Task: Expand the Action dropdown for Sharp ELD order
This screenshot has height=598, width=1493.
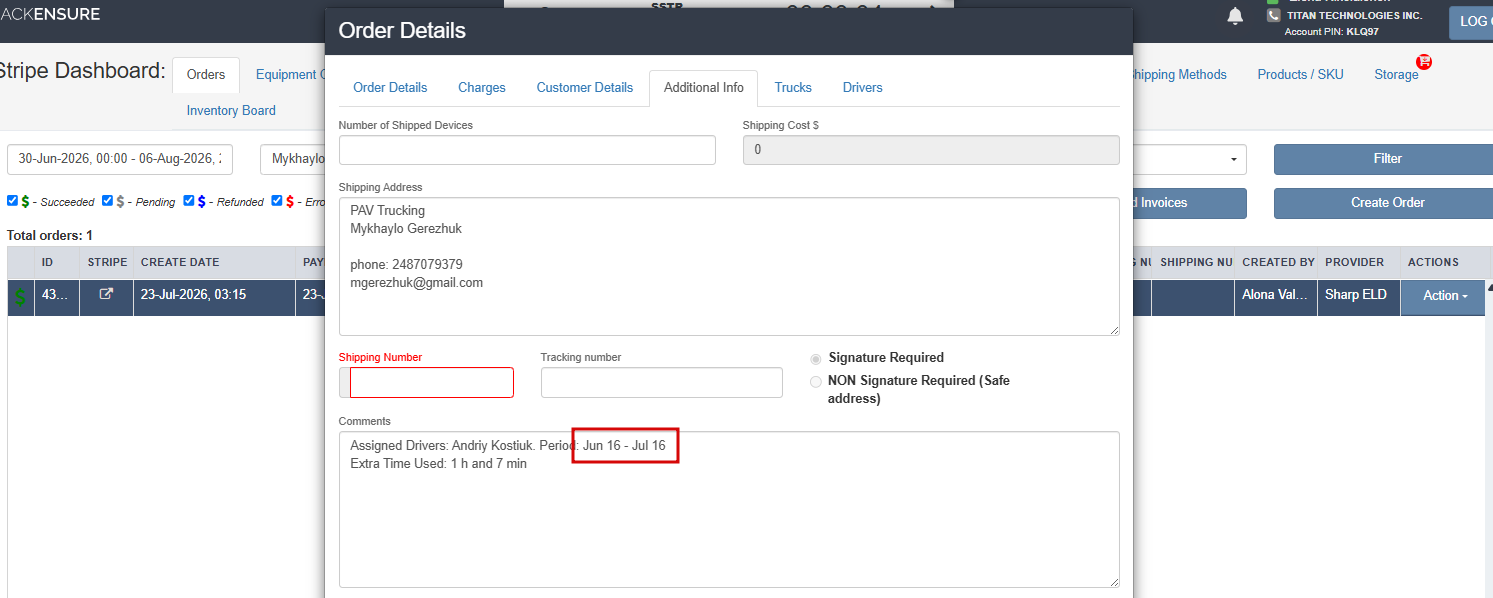Action: pos(1442,297)
